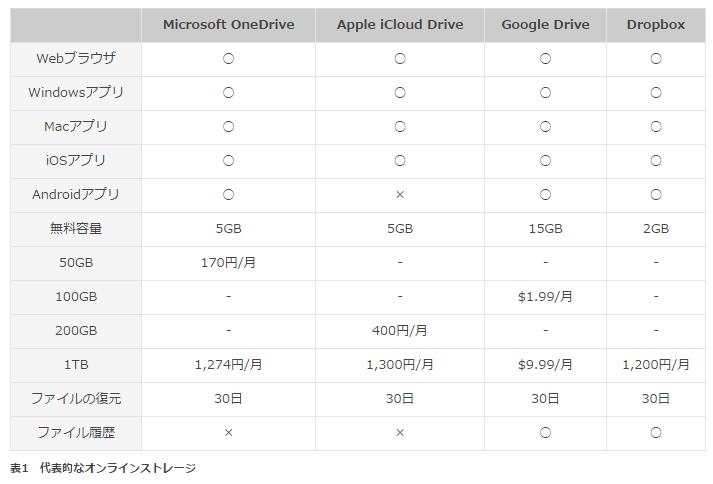Image resolution: width=713 pixels, height=484 pixels.
Task: Select the Windowsアプリ row label
Action: 76,92
